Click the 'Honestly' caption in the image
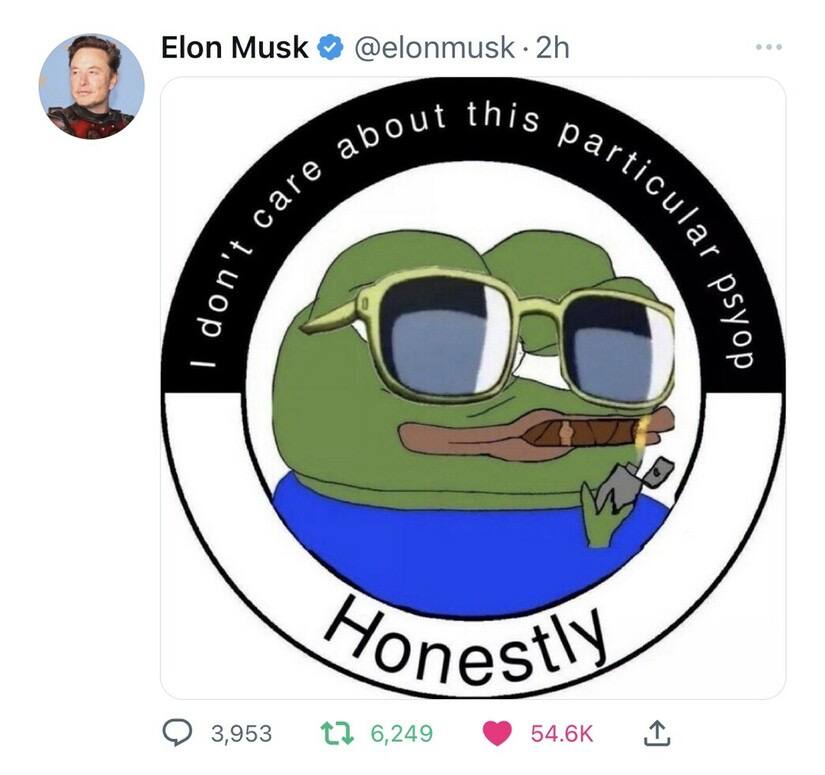Screen dimensions: 825x775 click(466, 641)
